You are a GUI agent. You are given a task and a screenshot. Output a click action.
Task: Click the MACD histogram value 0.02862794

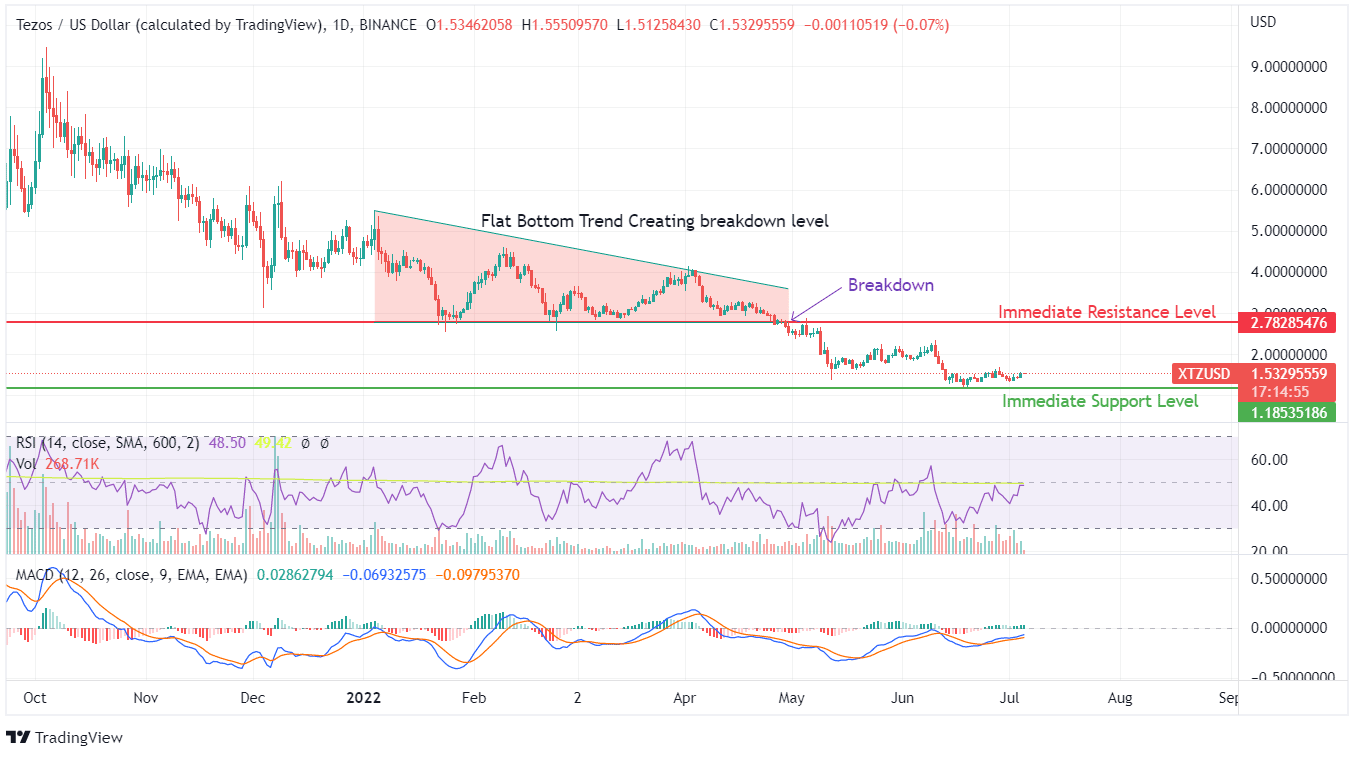(x=295, y=575)
